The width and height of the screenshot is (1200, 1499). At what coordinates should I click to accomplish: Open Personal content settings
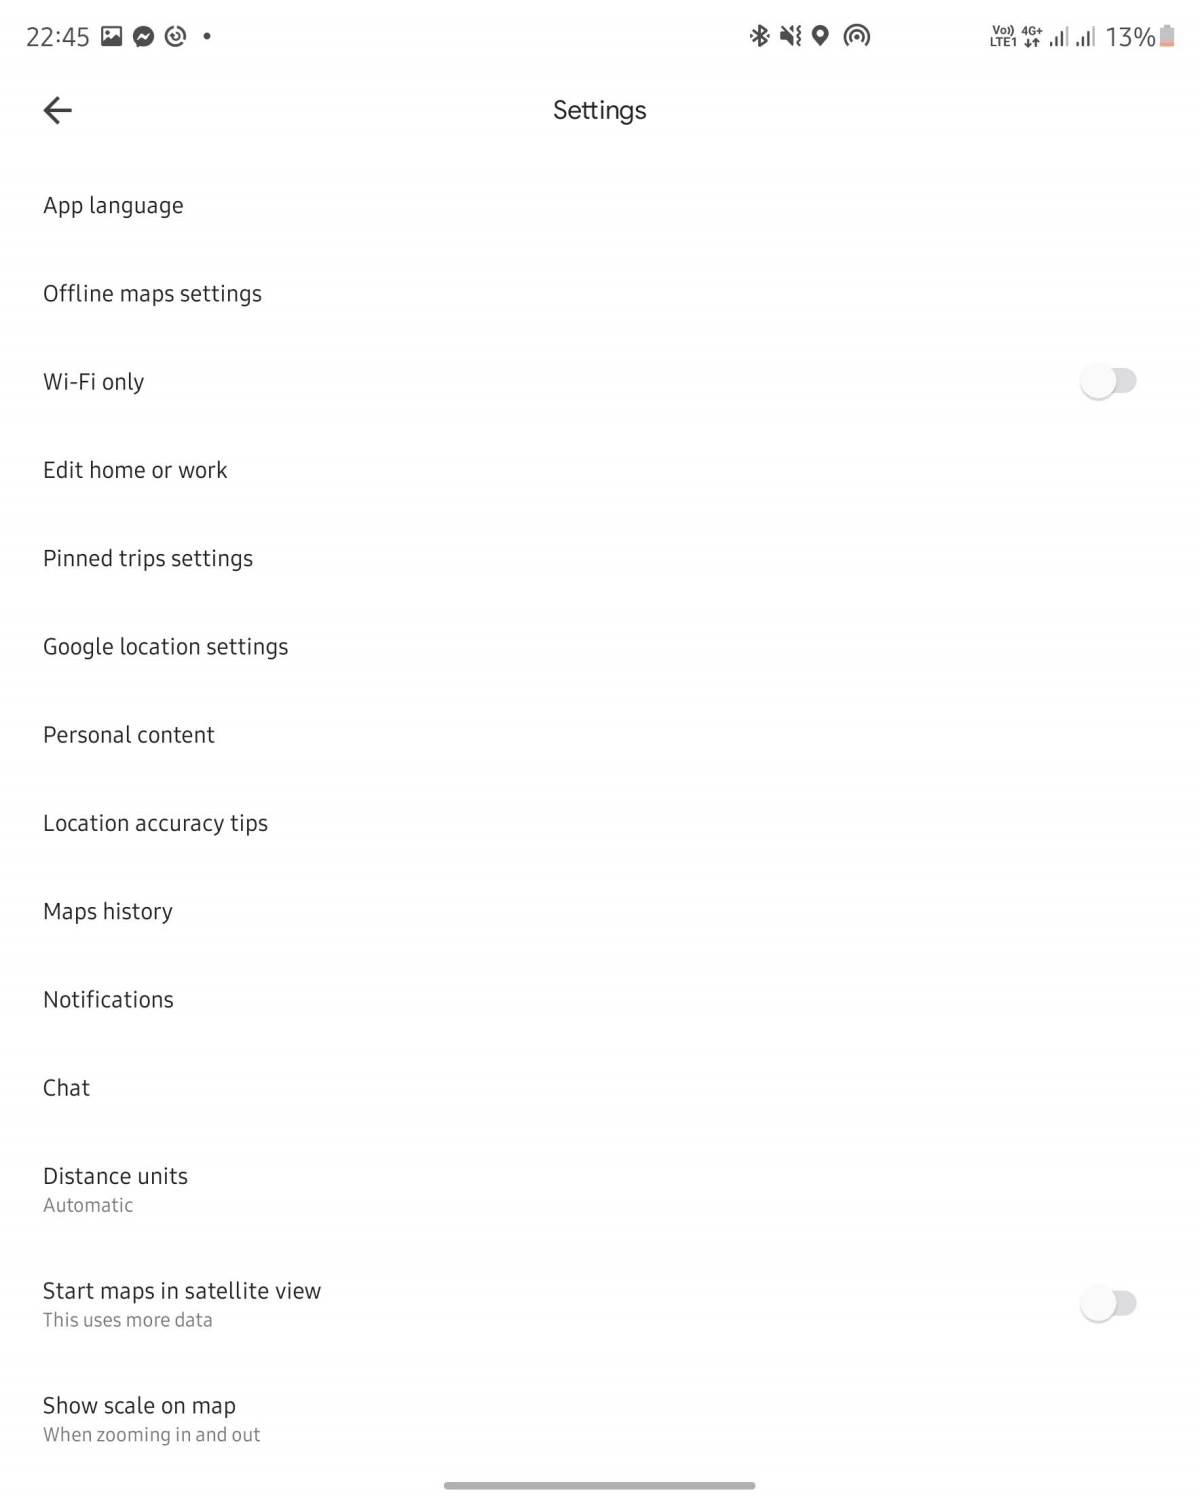[128, 735]
